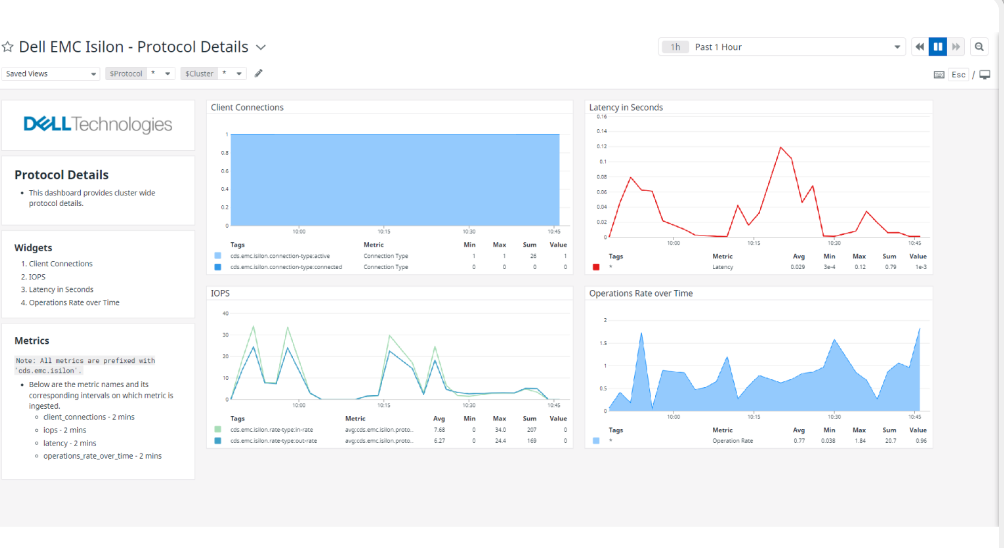The image size is (1004, 548).
Task: Click '1. Client Connections' in Widgets list
Action: [61, 264]
